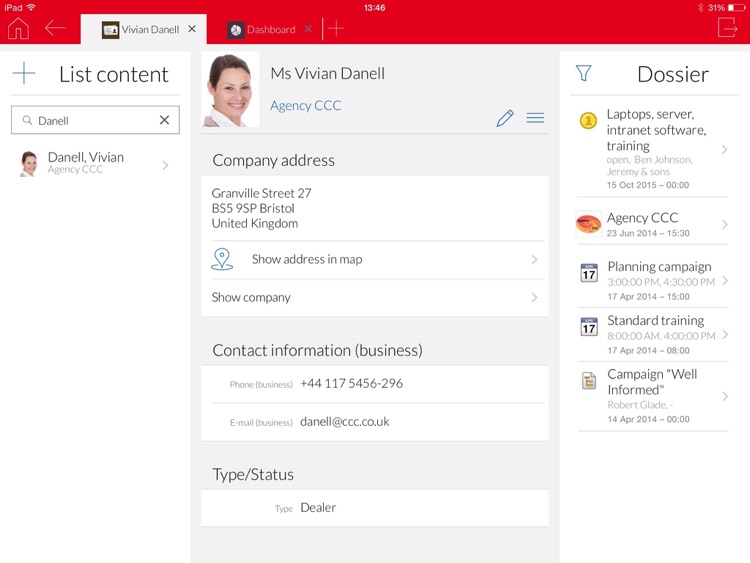The height and width of the screenshot is (563, 750).
Task: Add new item in List content
Action: coord(24,74)
